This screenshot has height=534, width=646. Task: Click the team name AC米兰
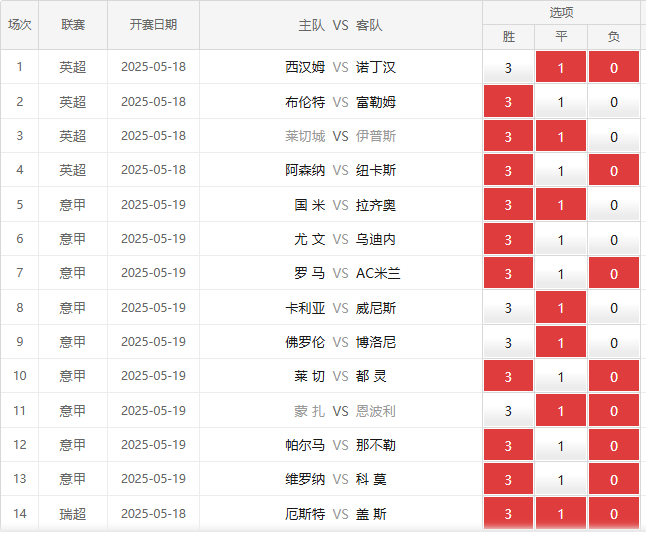point(378,273)
